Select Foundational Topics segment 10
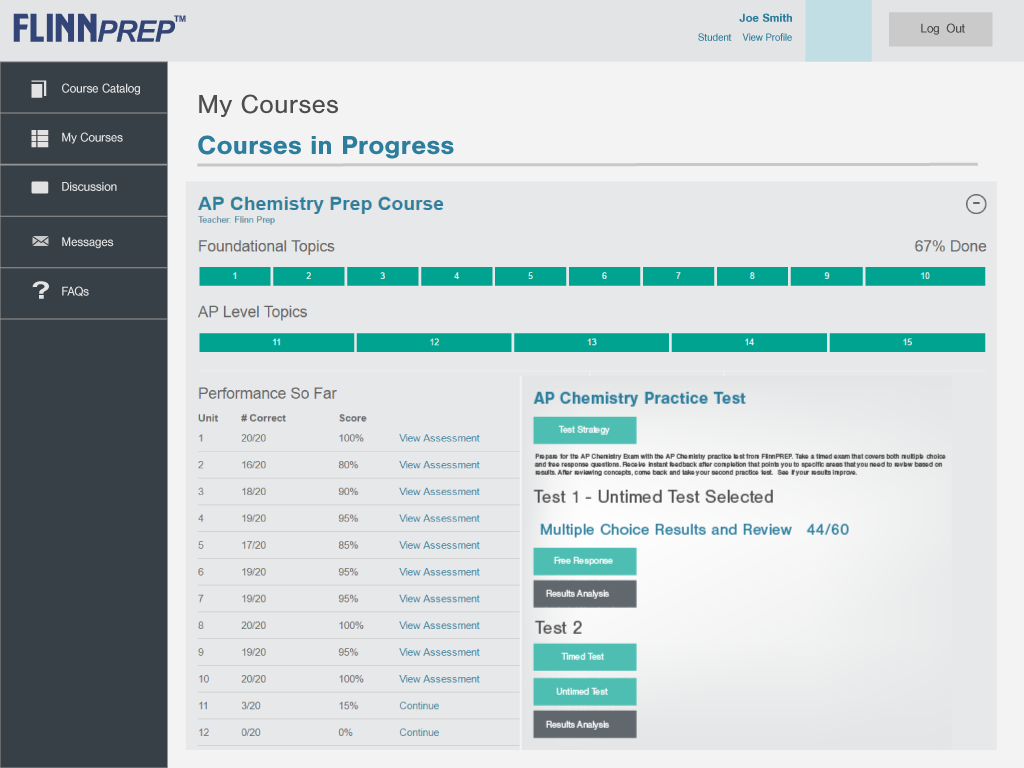The image size is (1024, 768). tap(925, 276)
